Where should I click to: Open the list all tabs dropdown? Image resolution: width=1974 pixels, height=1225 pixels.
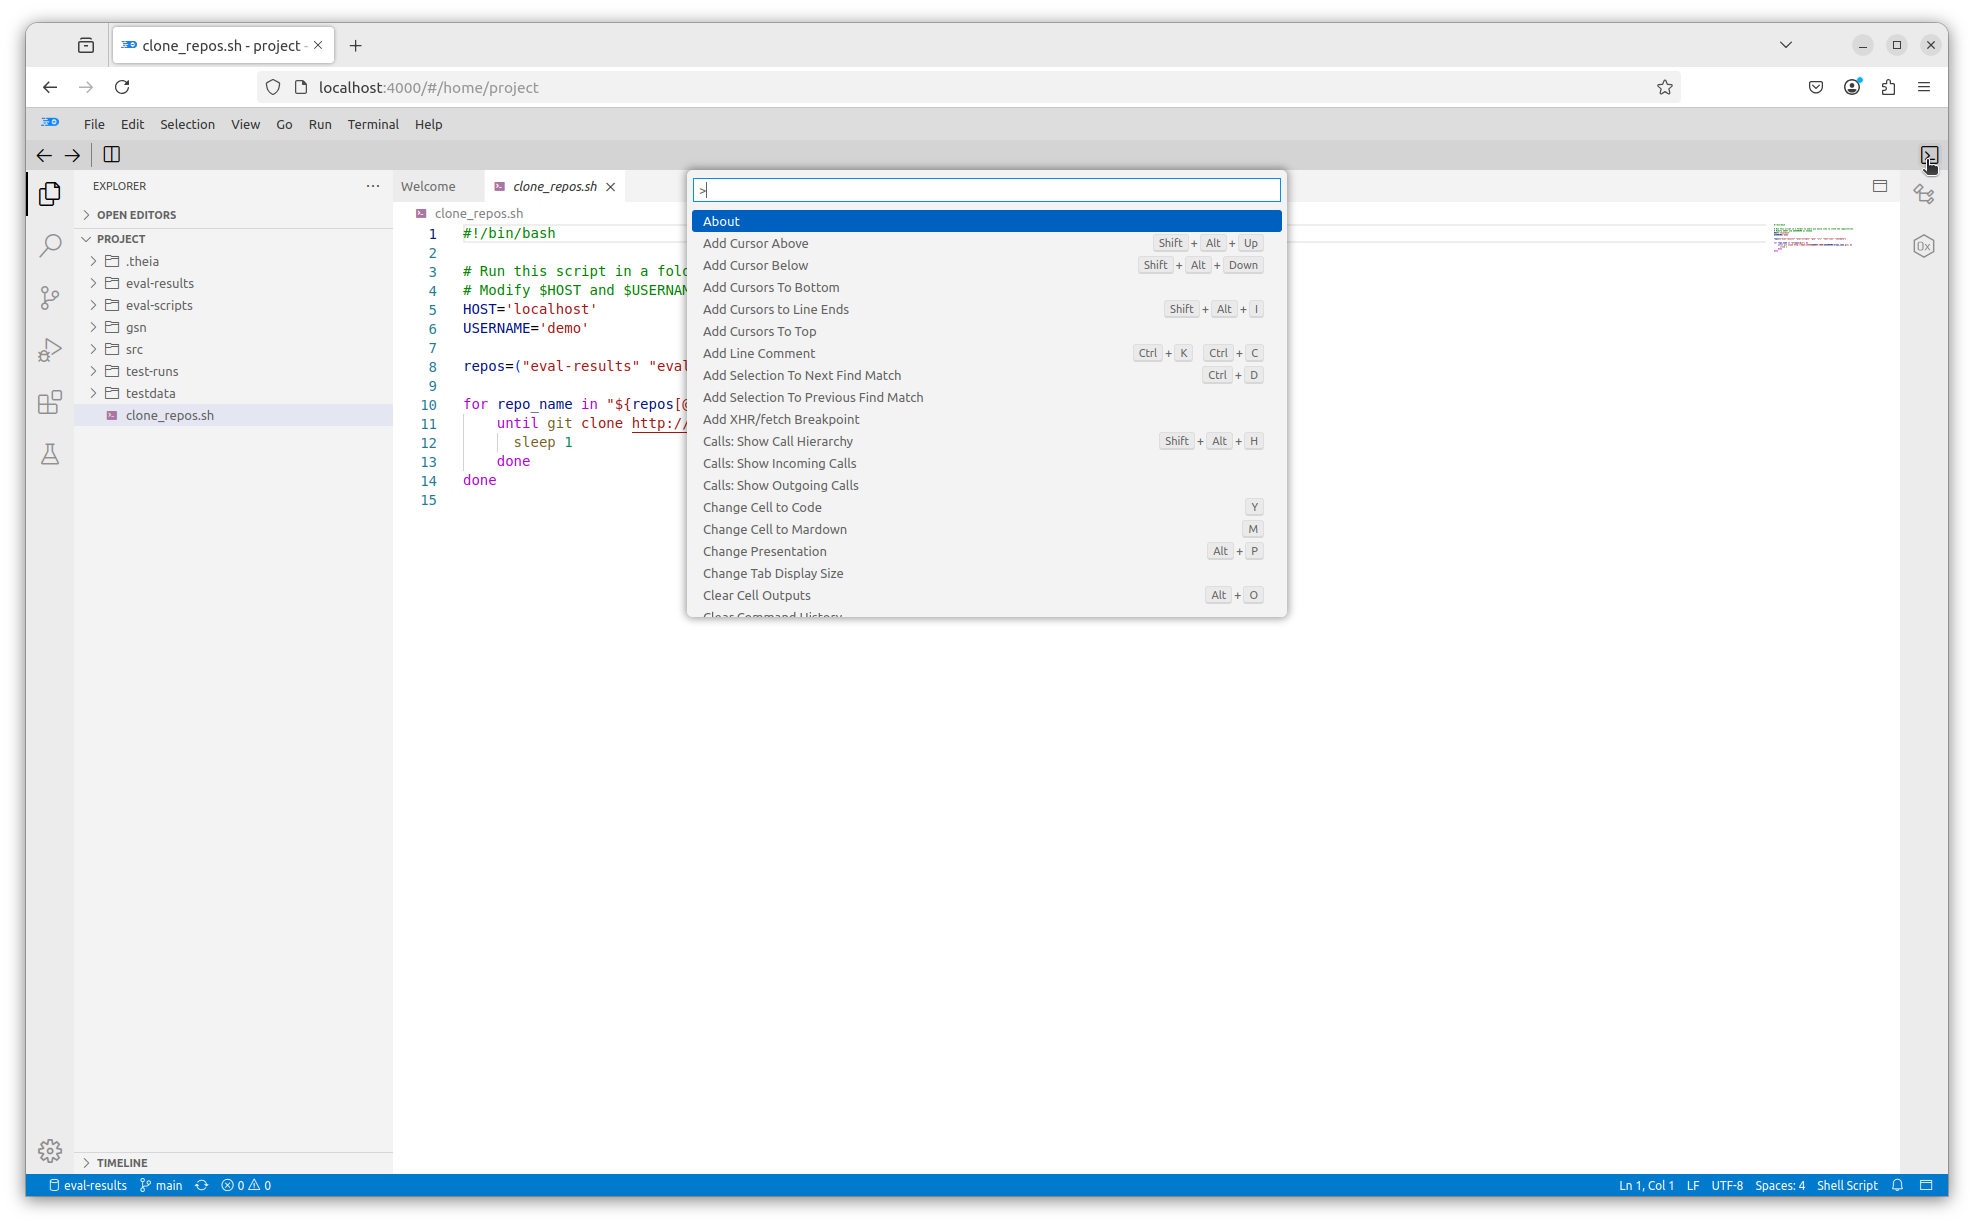(x=1786, y=45)
